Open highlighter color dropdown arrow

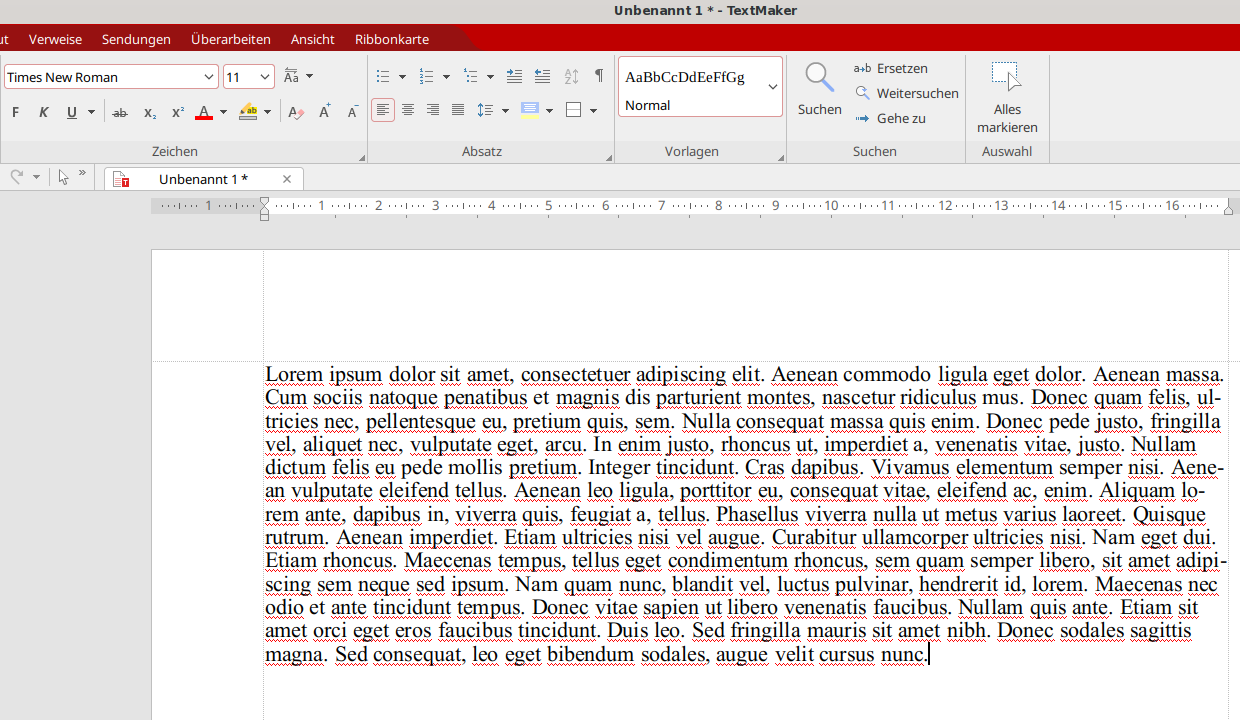click(x=267, y=112)
